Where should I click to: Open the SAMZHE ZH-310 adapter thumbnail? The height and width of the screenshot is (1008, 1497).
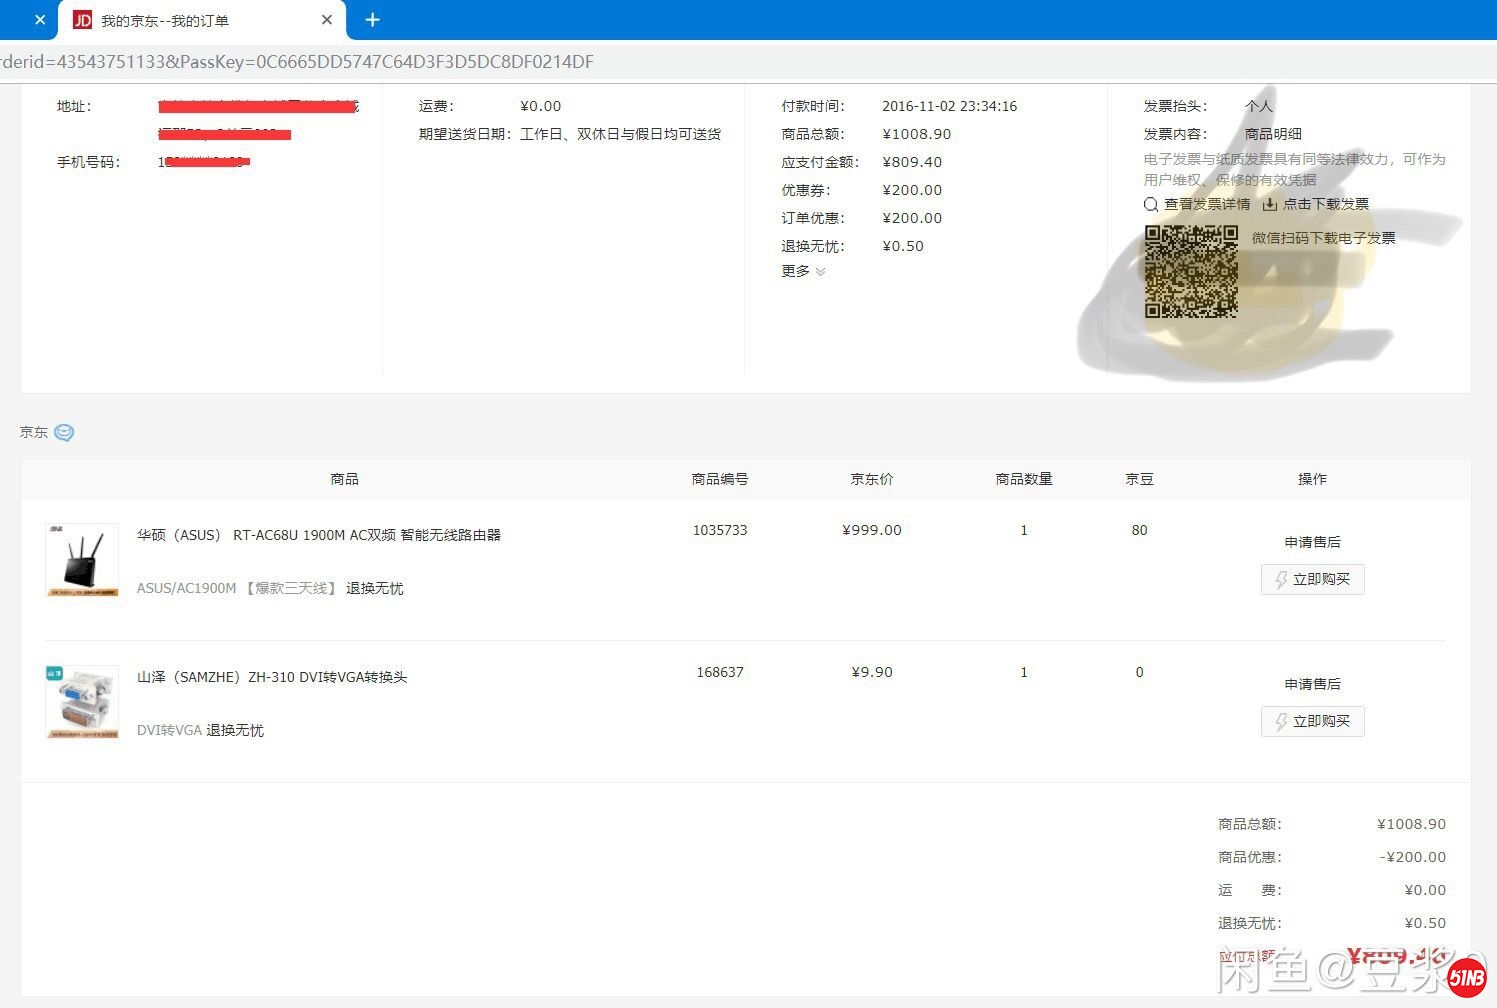point(82,702)
